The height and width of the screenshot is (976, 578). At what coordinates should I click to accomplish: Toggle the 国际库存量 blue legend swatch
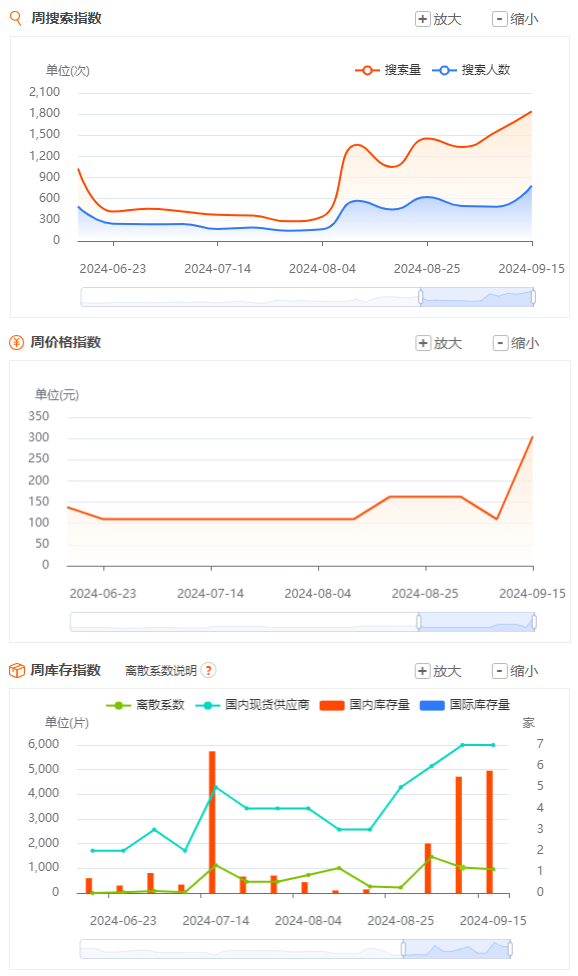click(432, 705)
